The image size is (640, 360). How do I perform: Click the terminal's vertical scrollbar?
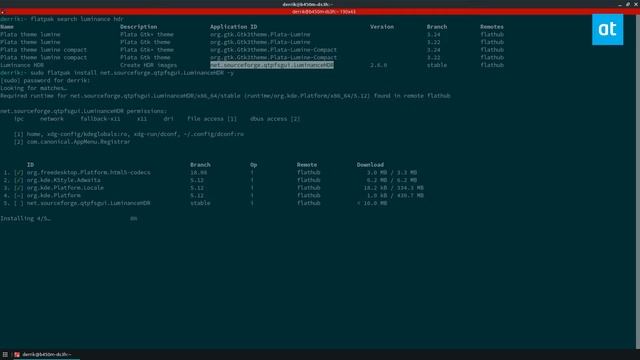point(638,182)
